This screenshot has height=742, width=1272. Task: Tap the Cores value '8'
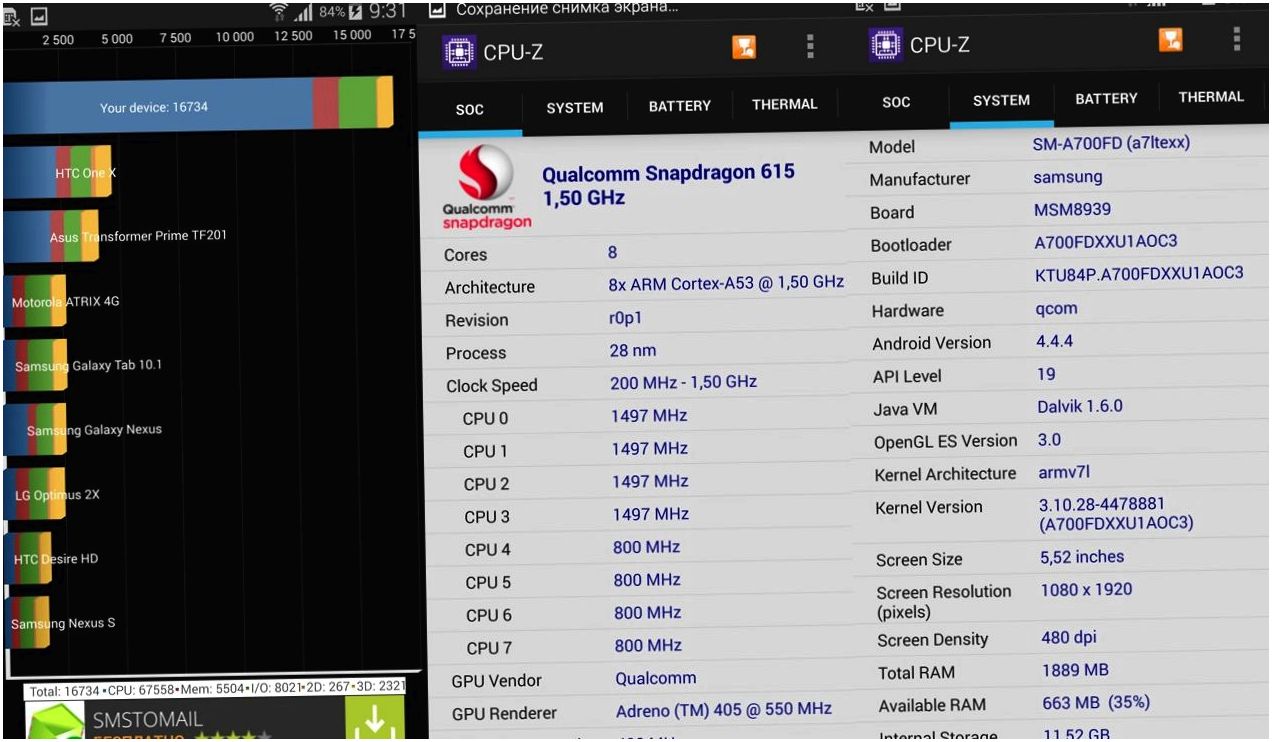613,252
